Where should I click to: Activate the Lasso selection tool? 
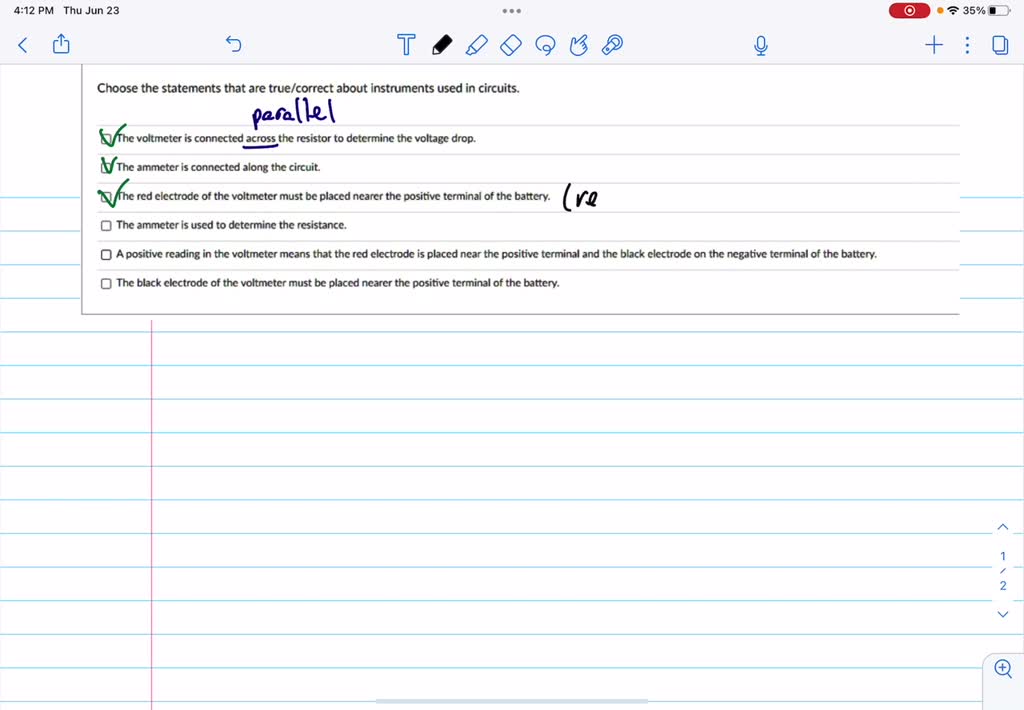(545, 45)
